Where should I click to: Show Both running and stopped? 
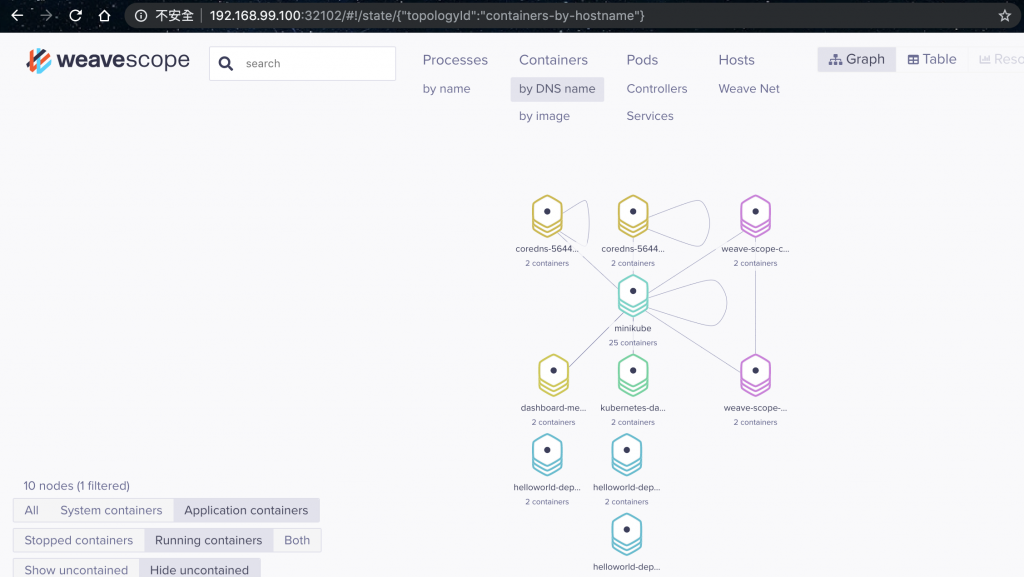tap(297, 540)
